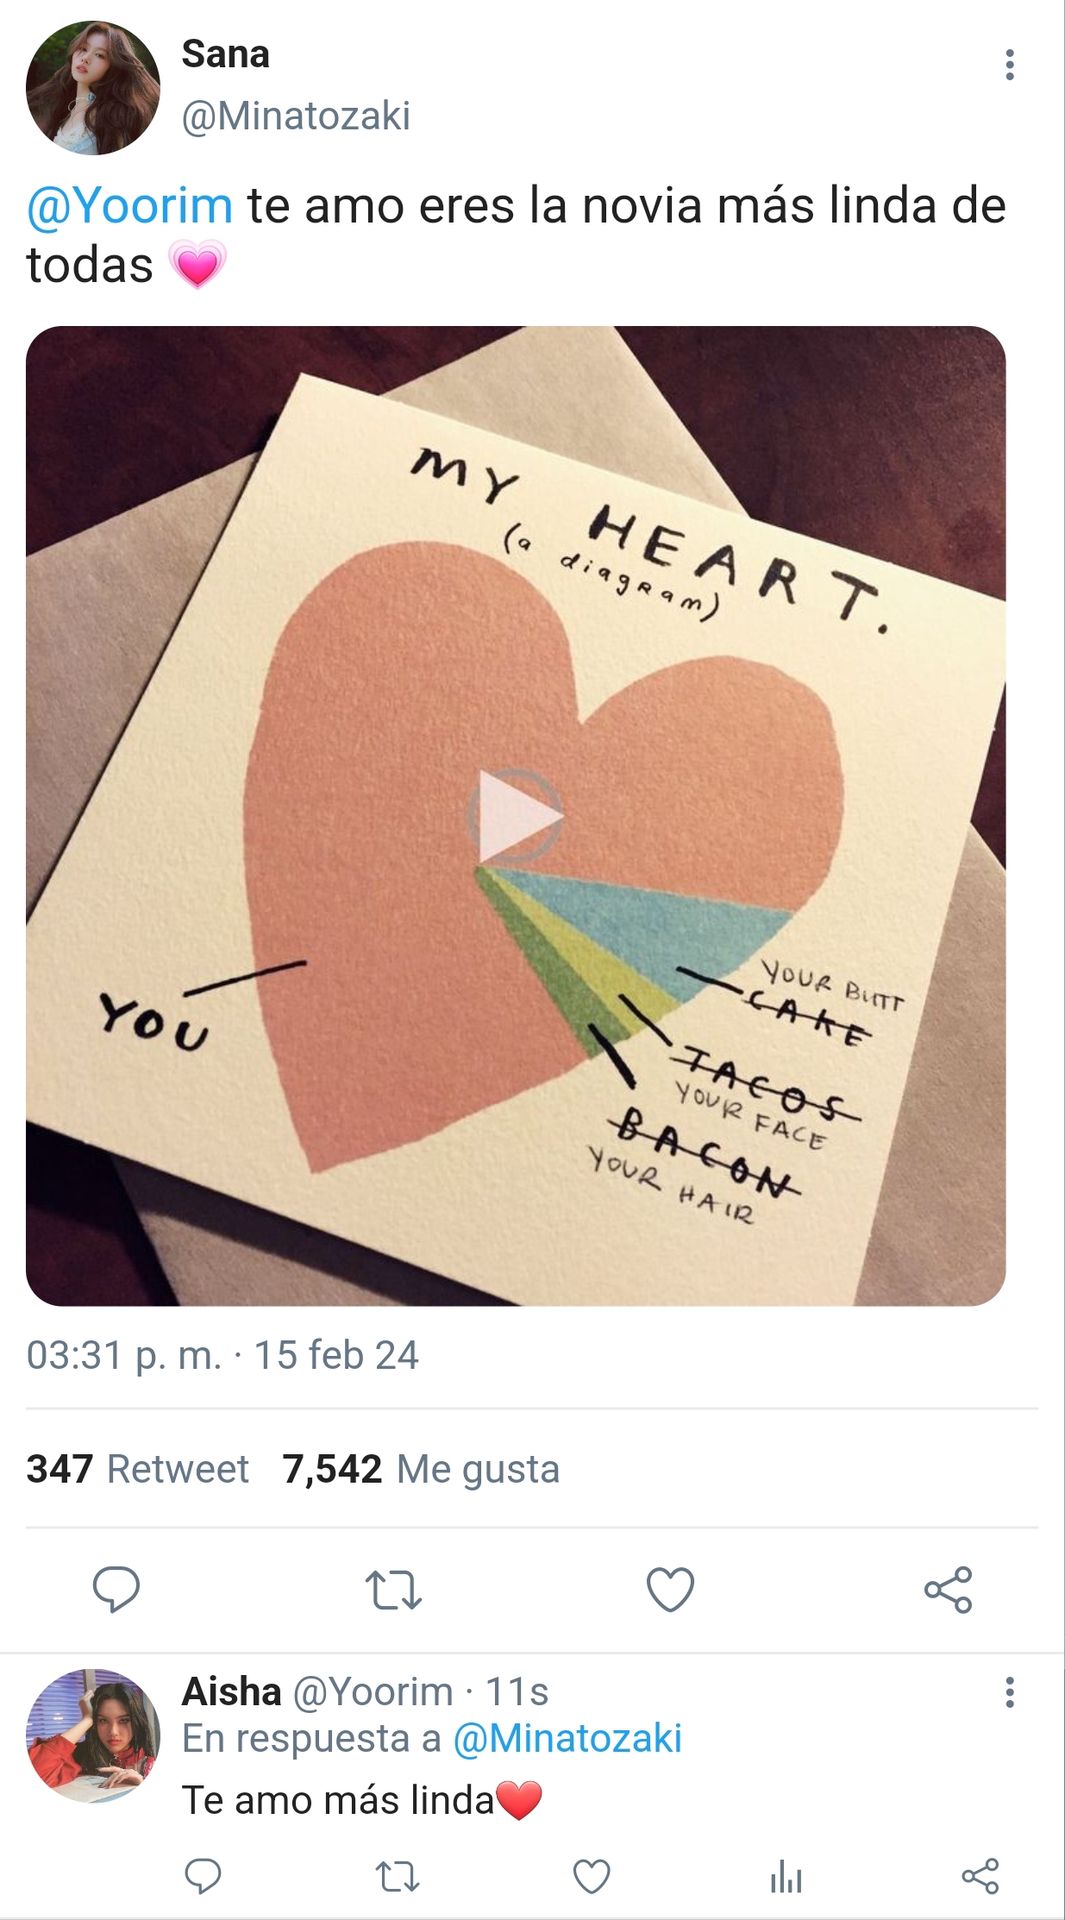This screenshot has width=1065, height=1920.
Task: Open the @Minatozaki link in the reply
Action: click(567, 1739)
